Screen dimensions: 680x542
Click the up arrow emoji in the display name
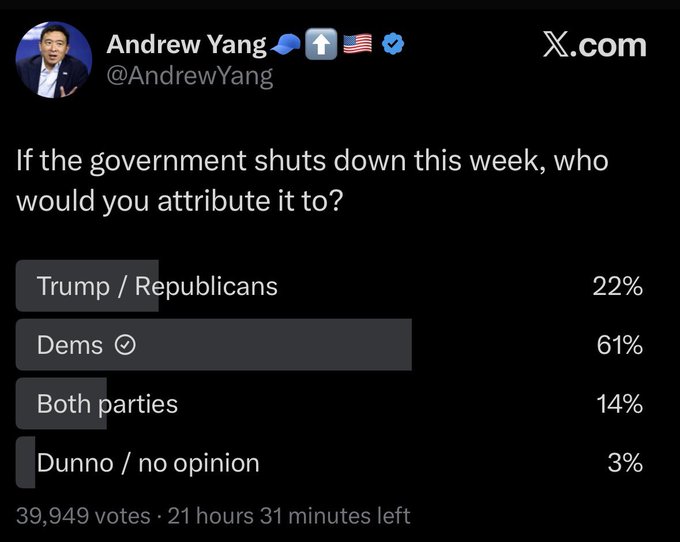320,45
